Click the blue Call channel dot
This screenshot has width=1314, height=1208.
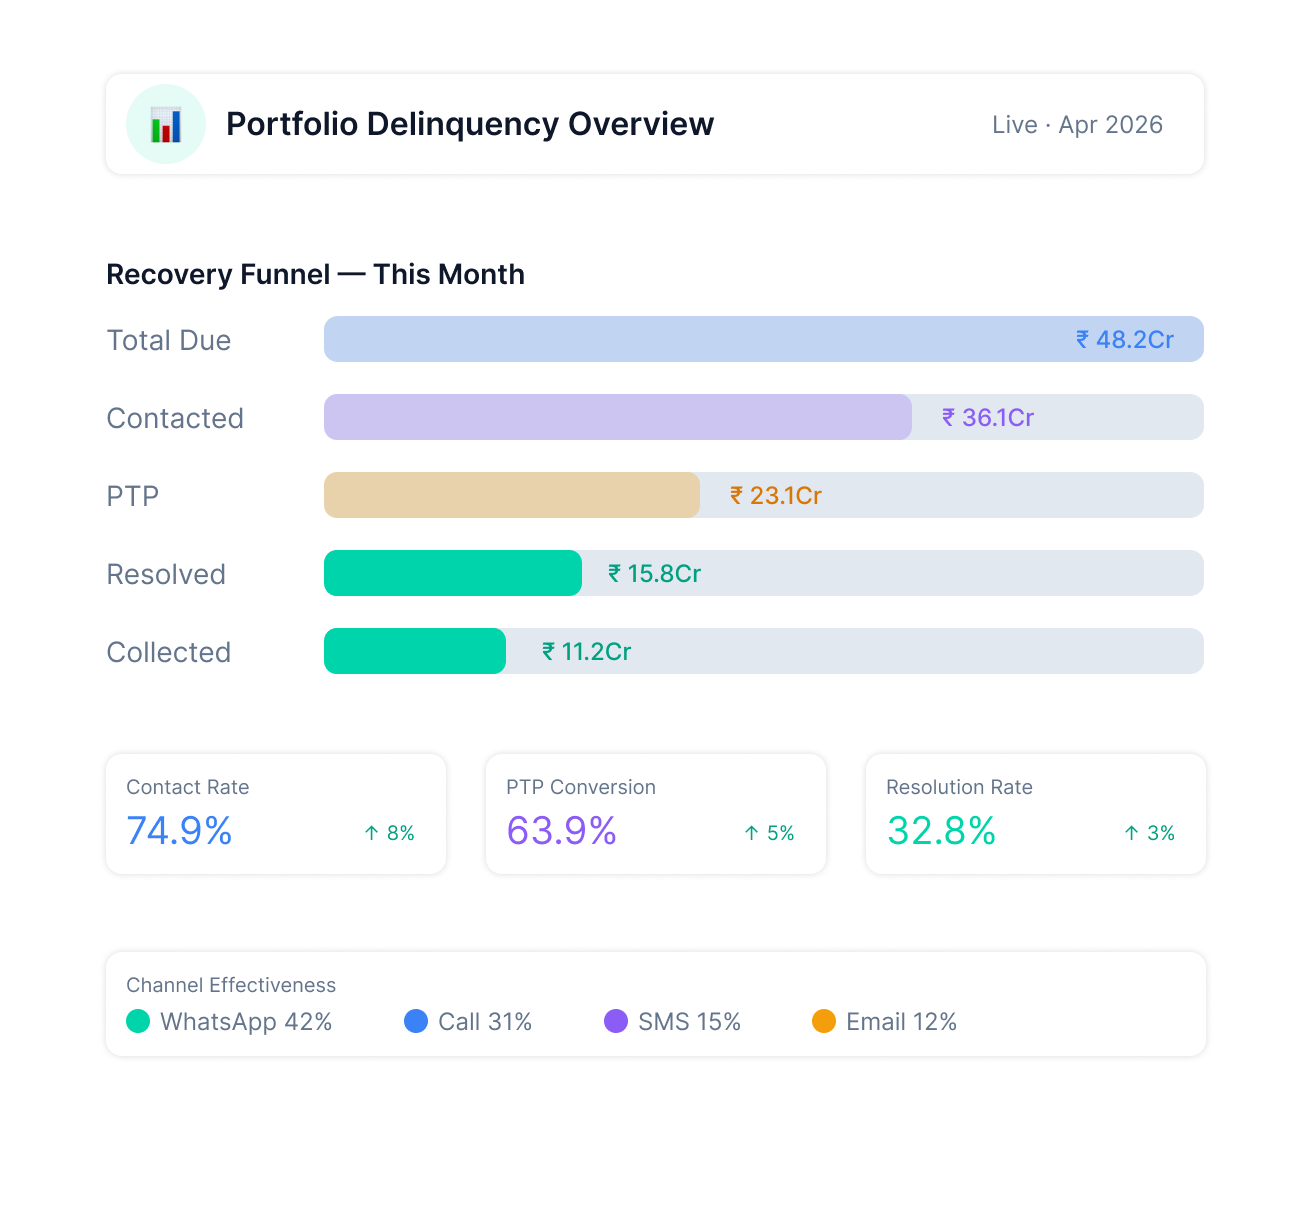(416, 1021)
